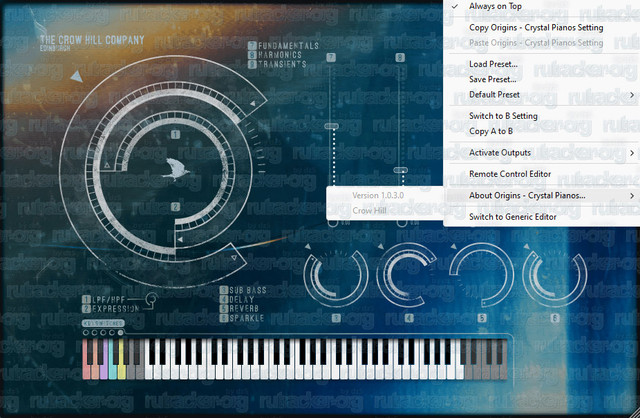Click the 6 badge beside the Sparkle label
This screenshot has height=418, width=640.
(x=223, y=318)
